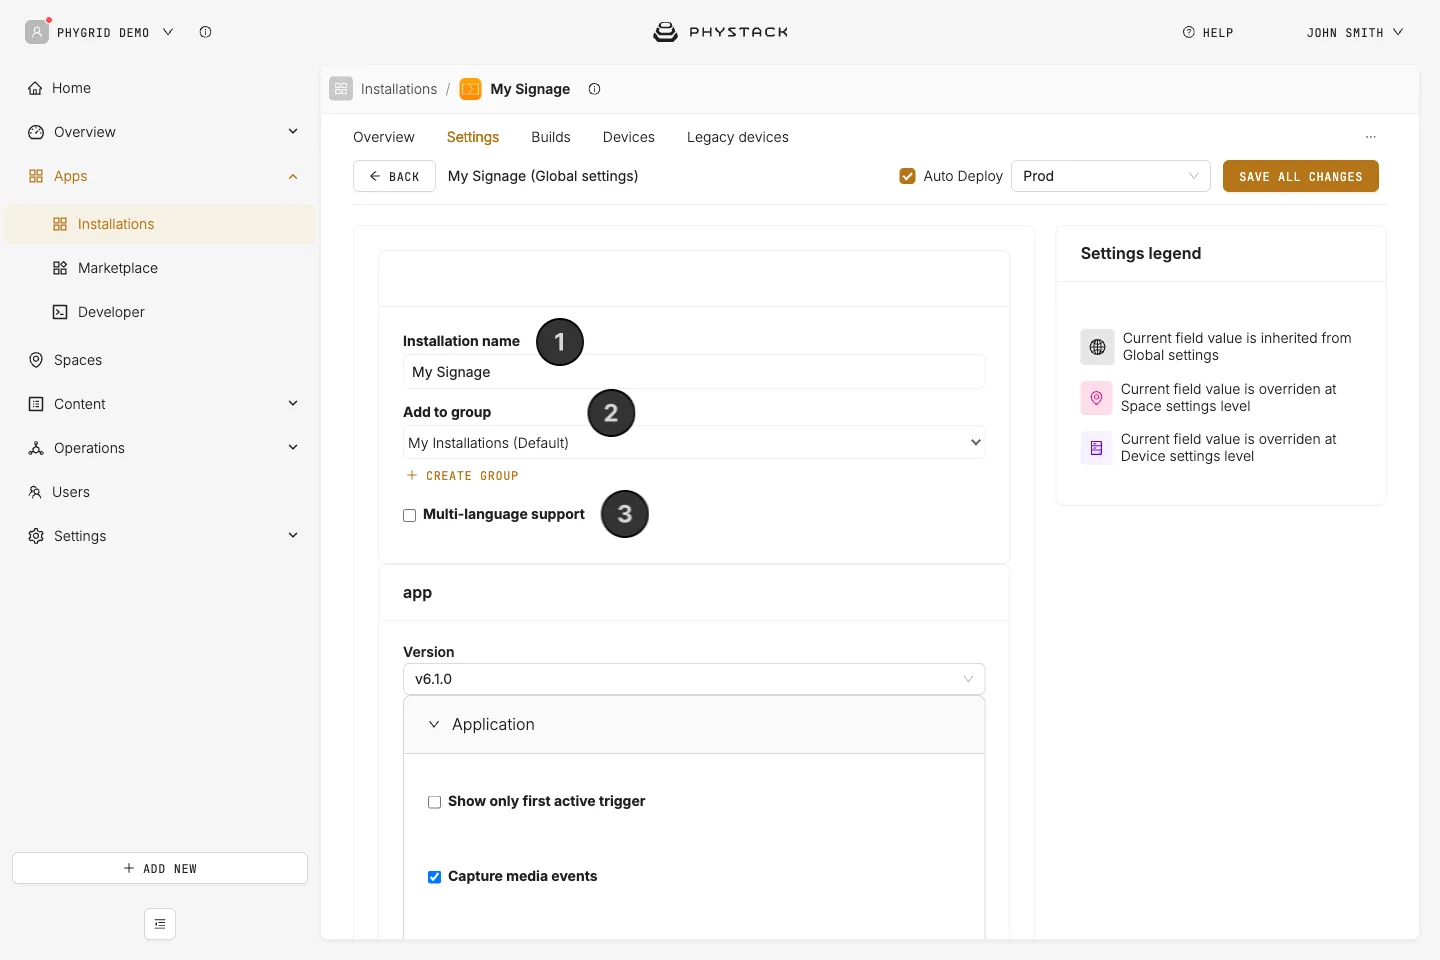The width and height of the screenshot is (1440, 960).
Task: Click Save All Changes button
Action: click(x=1301, y=176)
